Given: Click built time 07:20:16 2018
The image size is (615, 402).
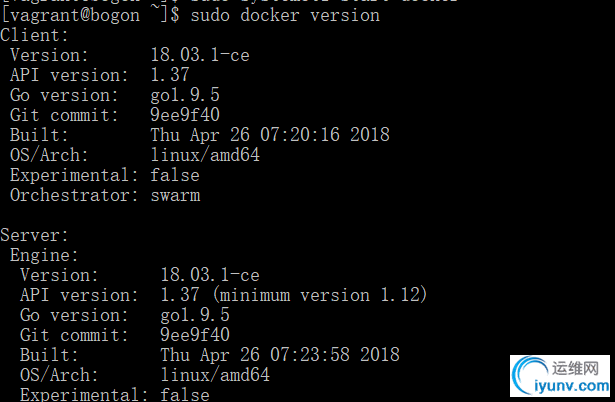Looking at the screenshot, I should point(325,135).
